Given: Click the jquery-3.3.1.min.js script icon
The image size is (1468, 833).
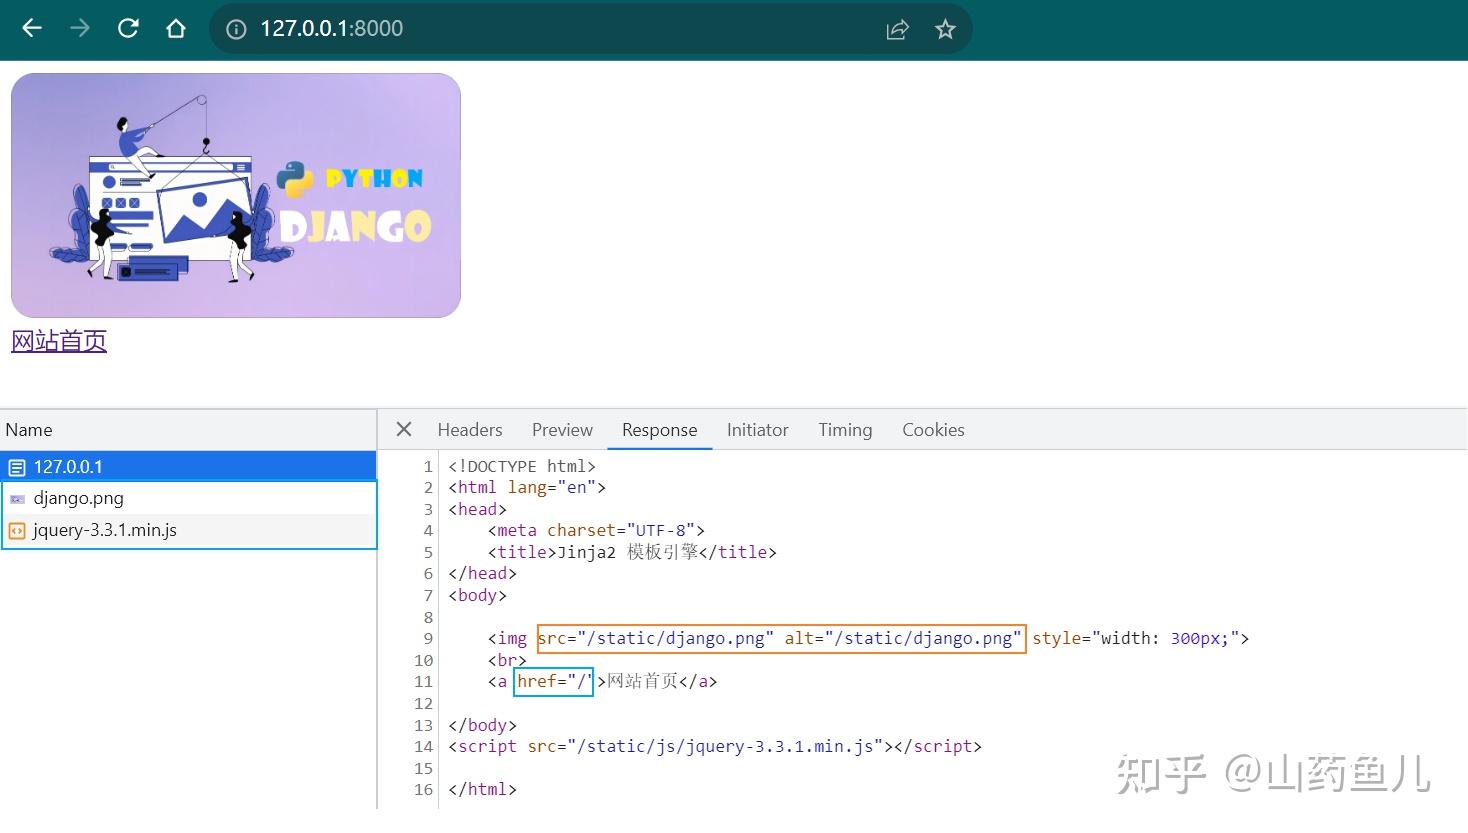Looking at the screenshot, I should click(17, 531).
